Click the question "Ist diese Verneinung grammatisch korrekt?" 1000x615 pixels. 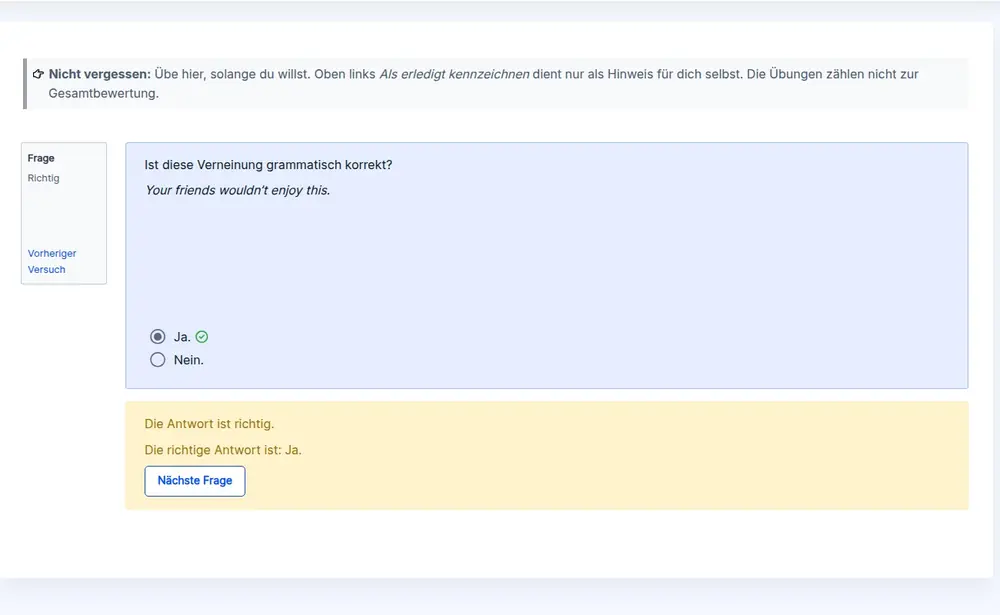[268, 165]
